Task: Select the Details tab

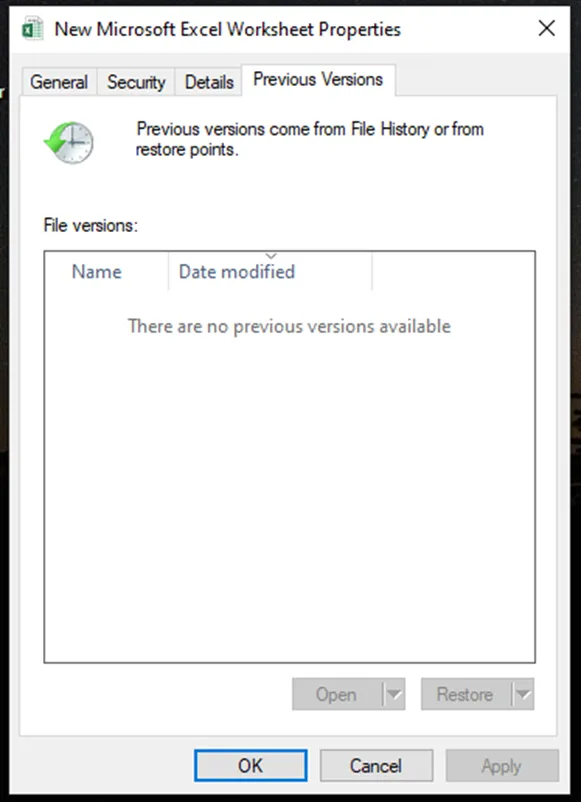Action: 209,82
